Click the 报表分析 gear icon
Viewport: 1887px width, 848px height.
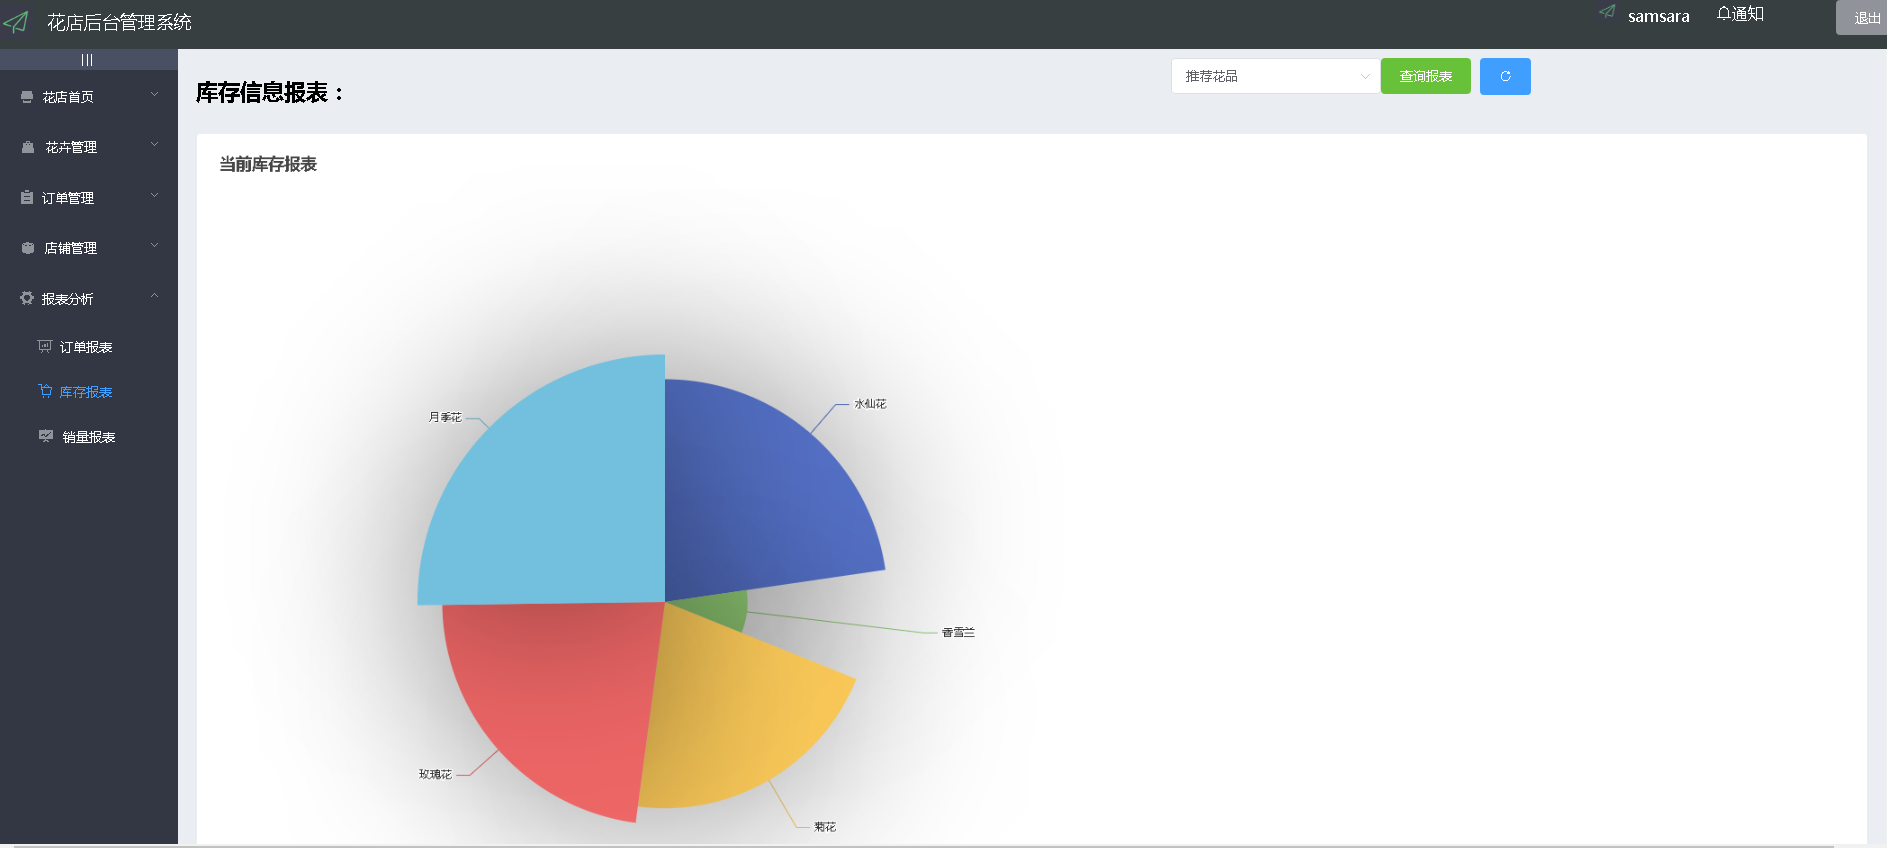27,298
